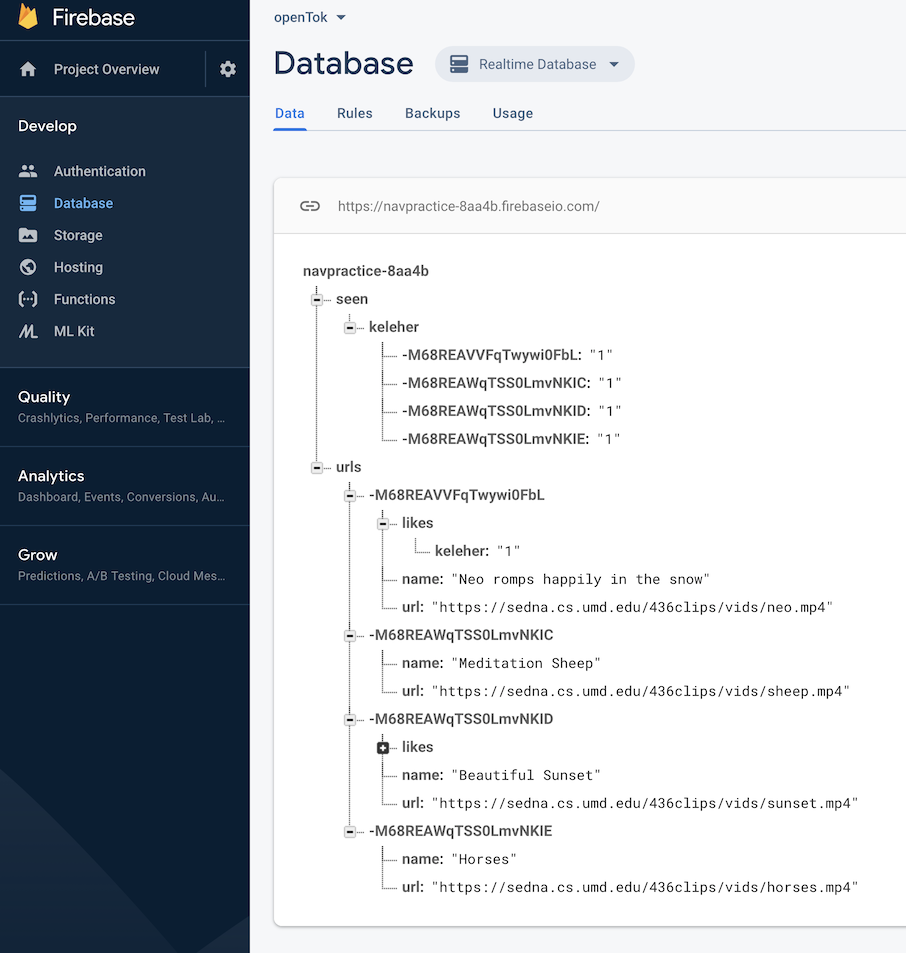Switch to the Backups tab
This screenshot has width=906, height=953.
click(x=433, y=114)
